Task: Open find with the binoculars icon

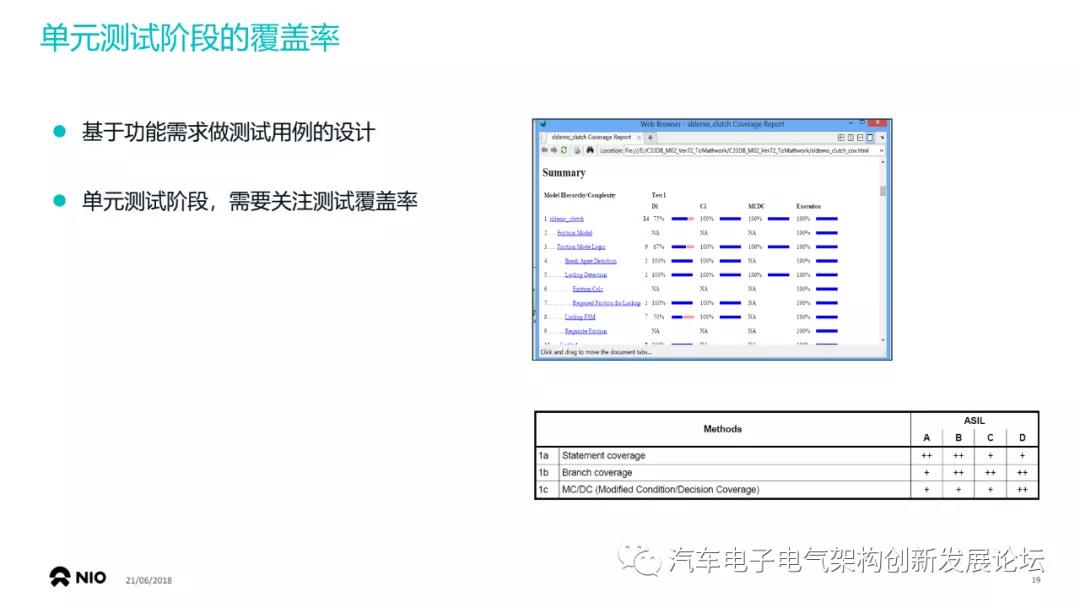Action: pyautogui.click(x=590, y=150)
